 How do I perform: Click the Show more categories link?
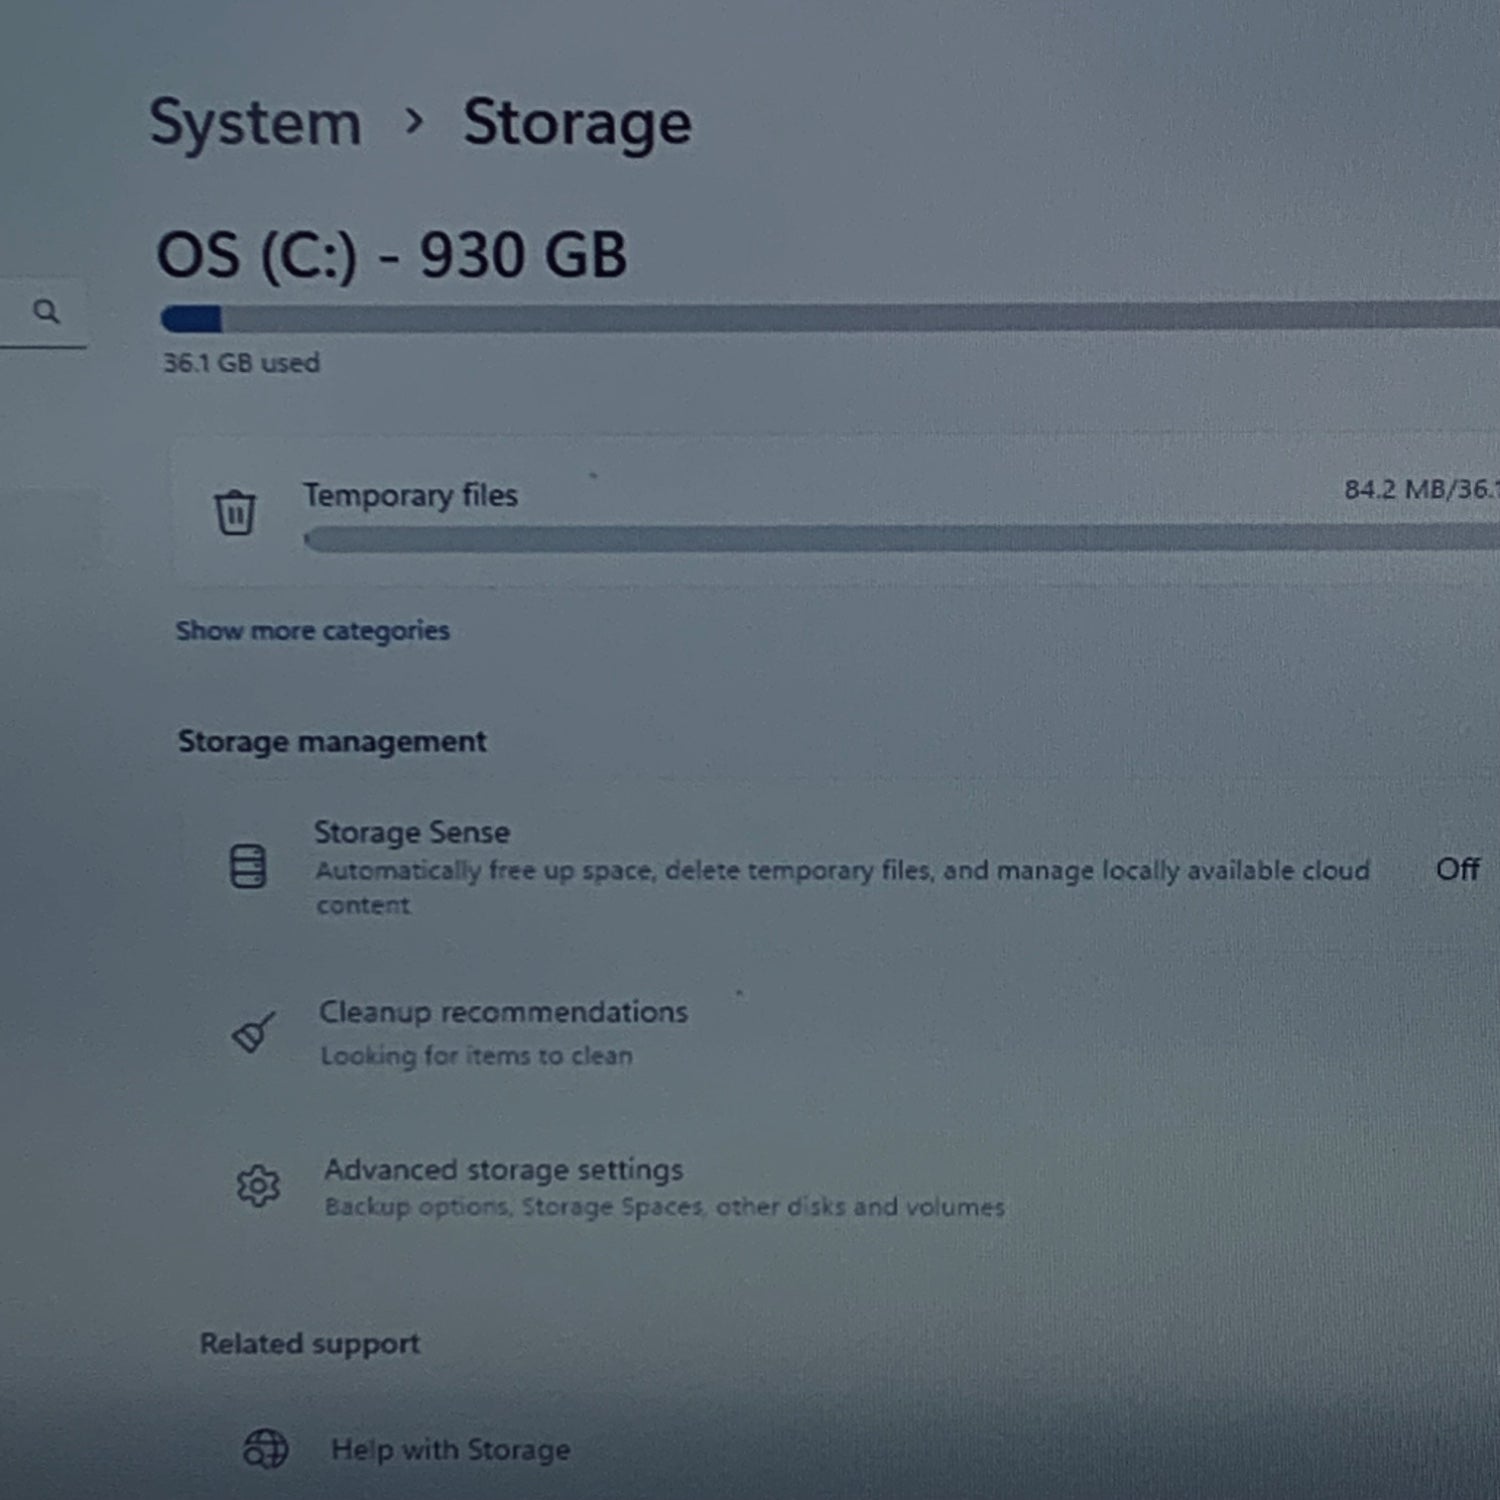(x=312, y=631)
